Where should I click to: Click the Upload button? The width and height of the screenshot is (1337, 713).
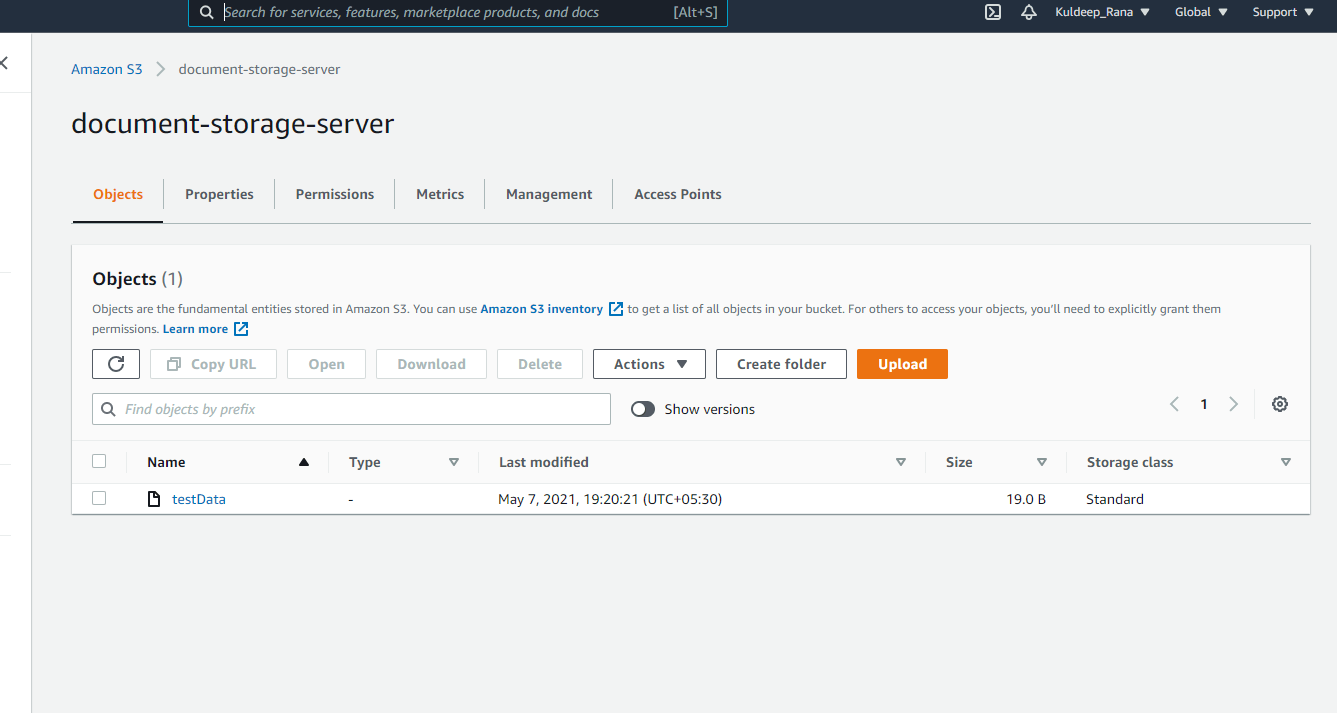point(901,363)
